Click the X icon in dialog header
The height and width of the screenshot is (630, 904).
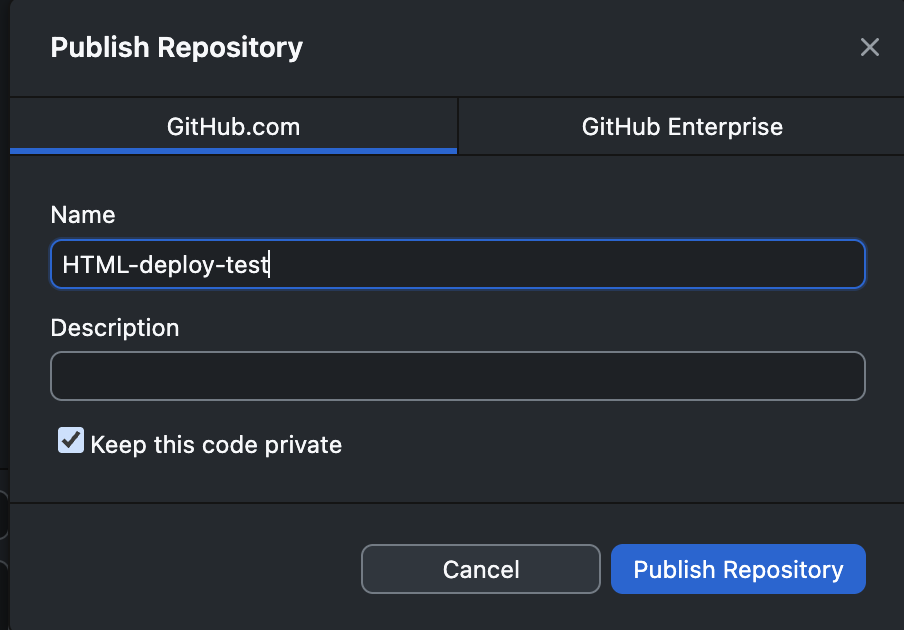[869, 47]
